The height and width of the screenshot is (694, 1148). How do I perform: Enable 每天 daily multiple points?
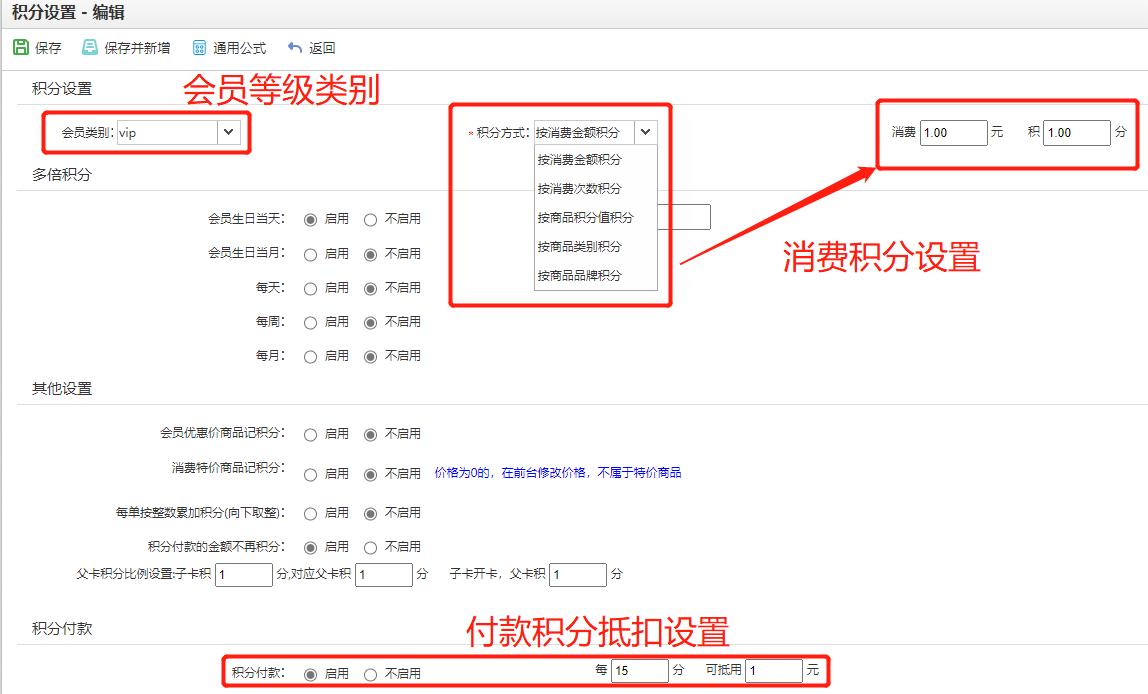[x=311, y=287]
